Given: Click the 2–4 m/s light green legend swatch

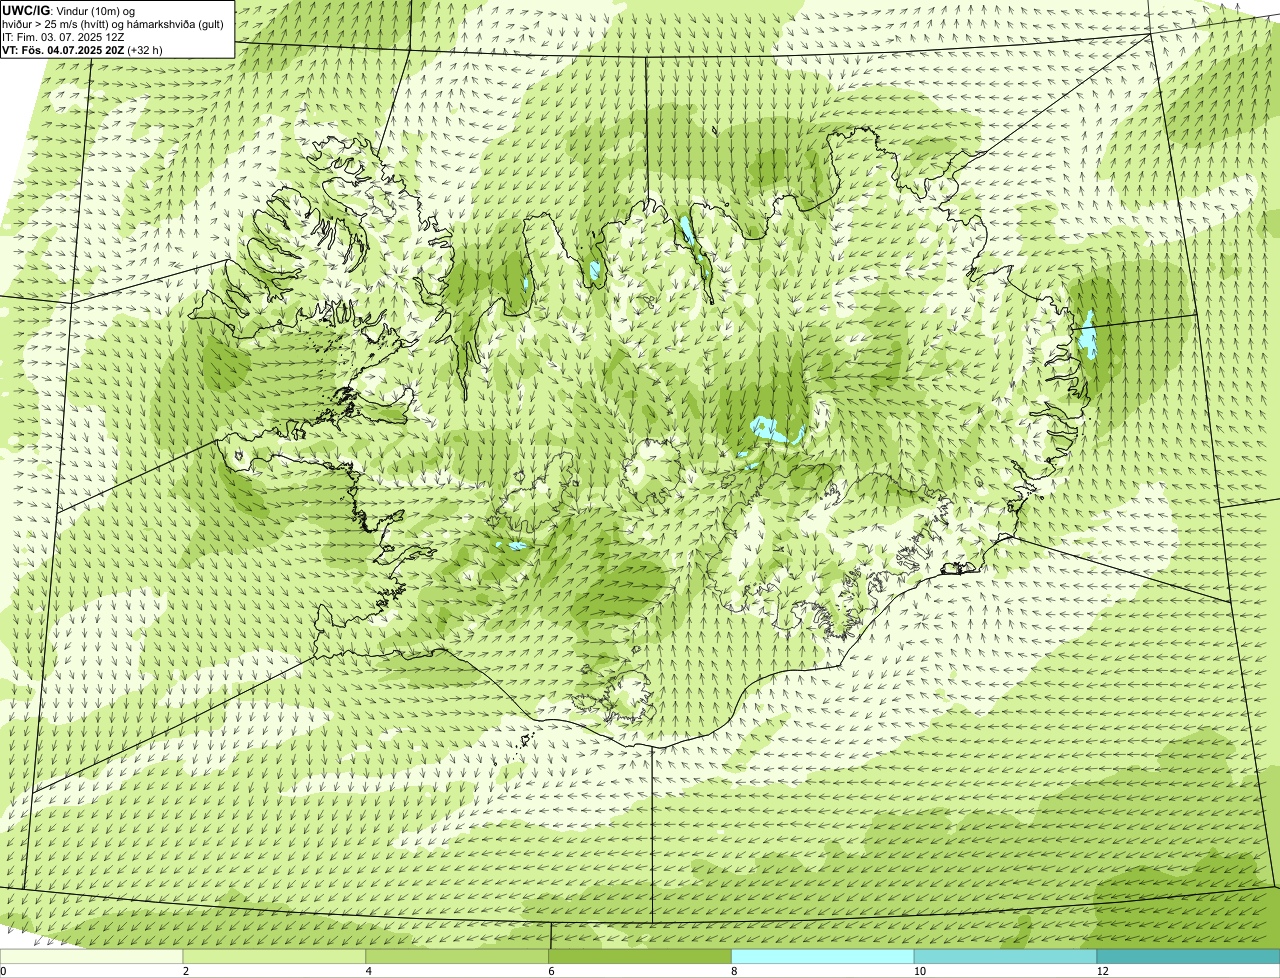Looking at the screenshot, I should tap(275, 957).
